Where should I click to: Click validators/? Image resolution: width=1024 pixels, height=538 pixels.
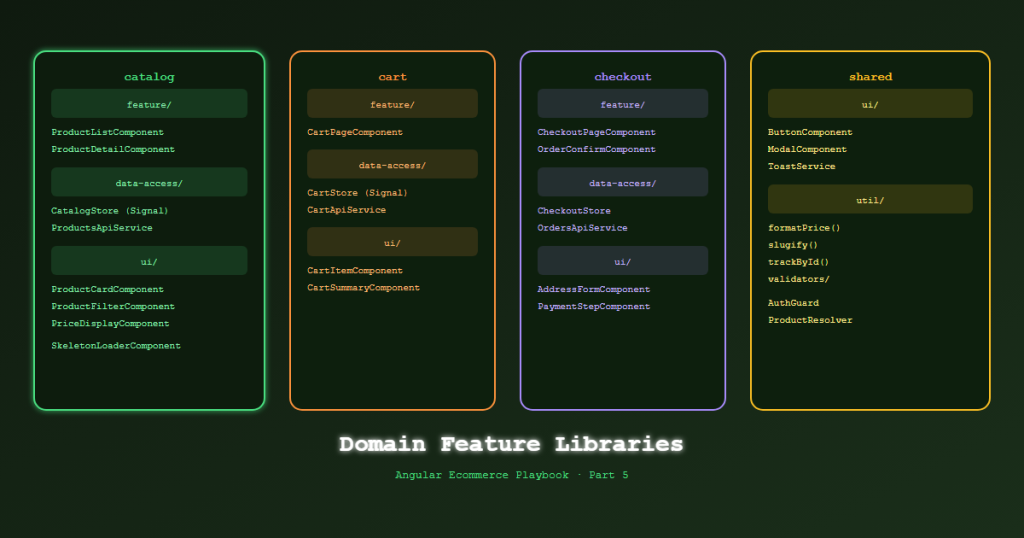(x=799, y=279)
